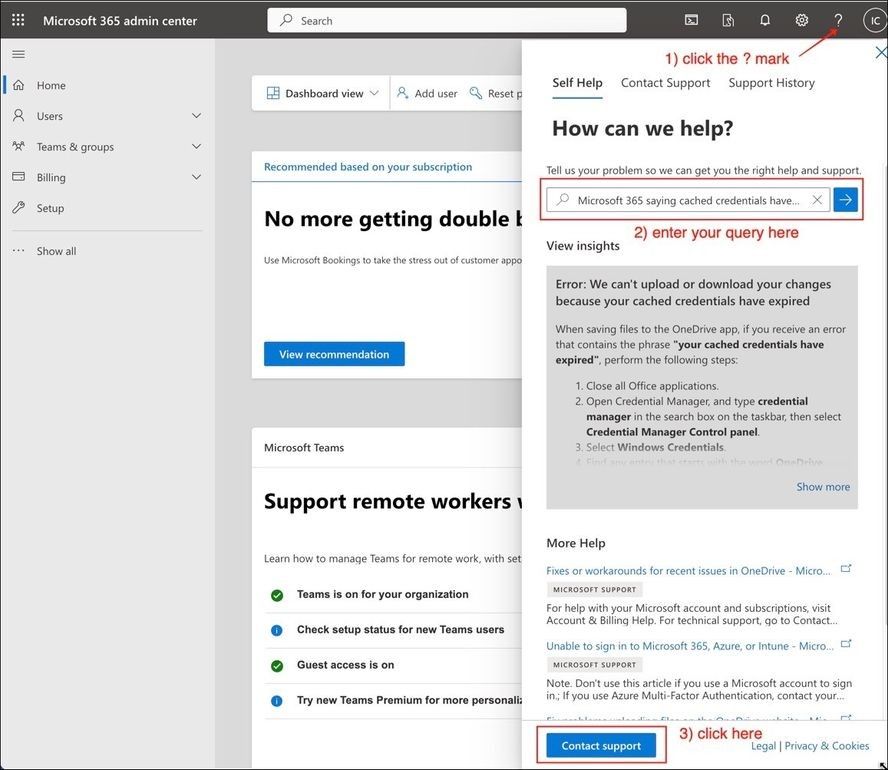888x770 pixels.
Task: Click the IC account avatar
Action: (874, 19)
